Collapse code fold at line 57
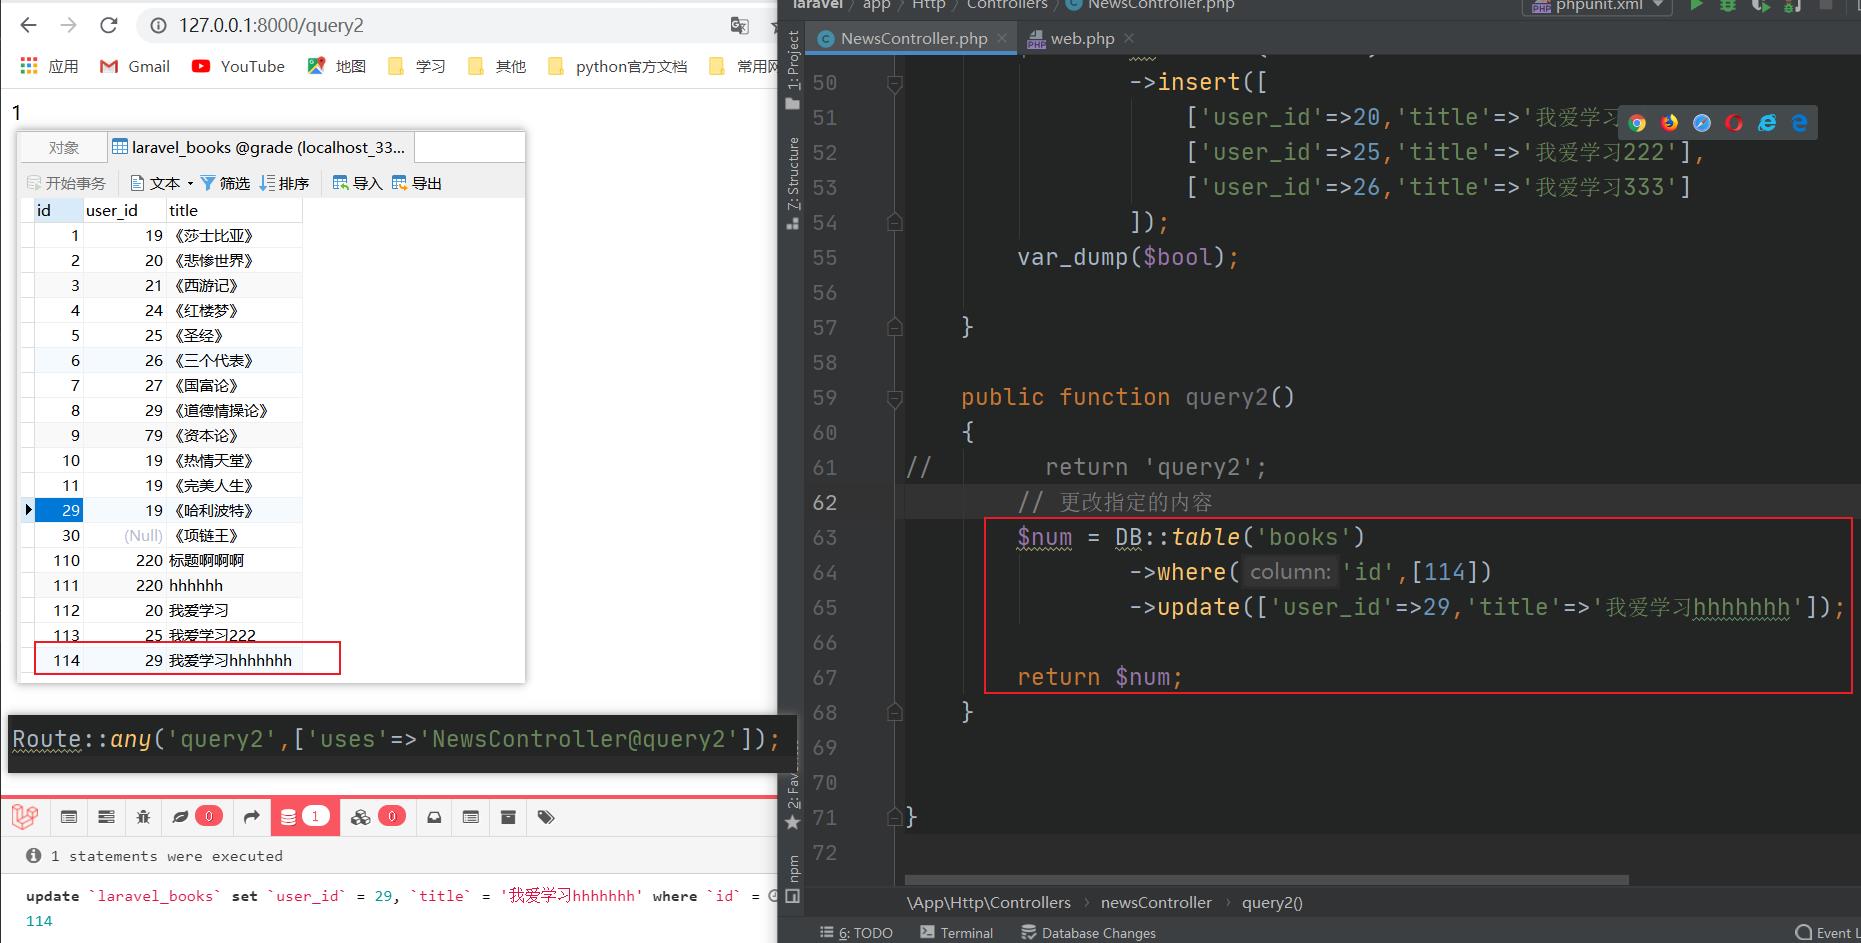 895,327
